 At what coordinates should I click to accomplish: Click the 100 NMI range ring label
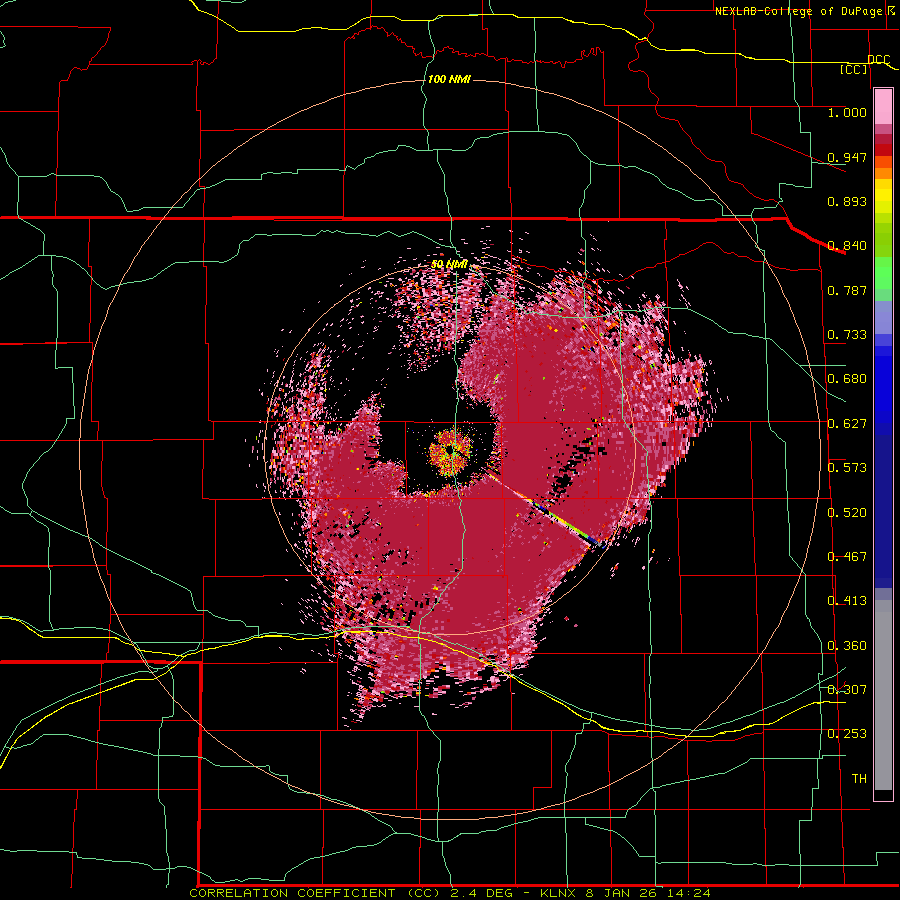click(x=449, y=79)
